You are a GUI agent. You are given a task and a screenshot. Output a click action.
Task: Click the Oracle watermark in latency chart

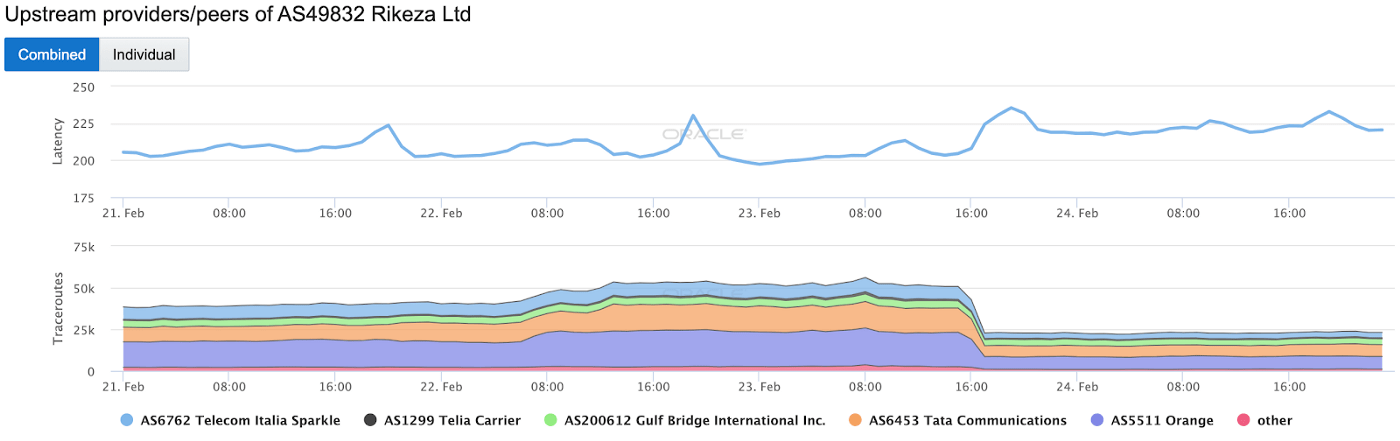[703, 133]
